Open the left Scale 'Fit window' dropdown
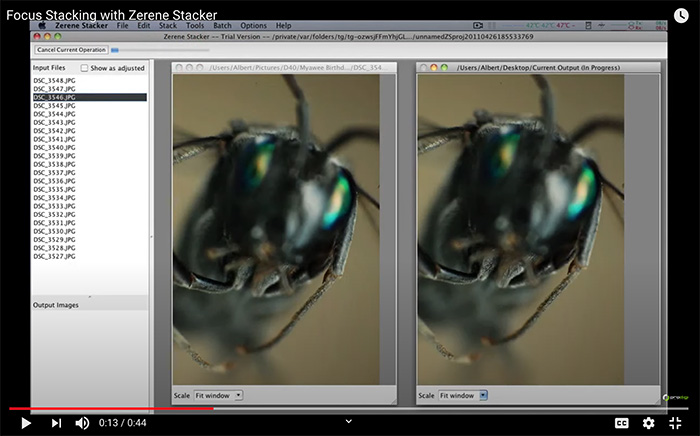 point(217,395)
